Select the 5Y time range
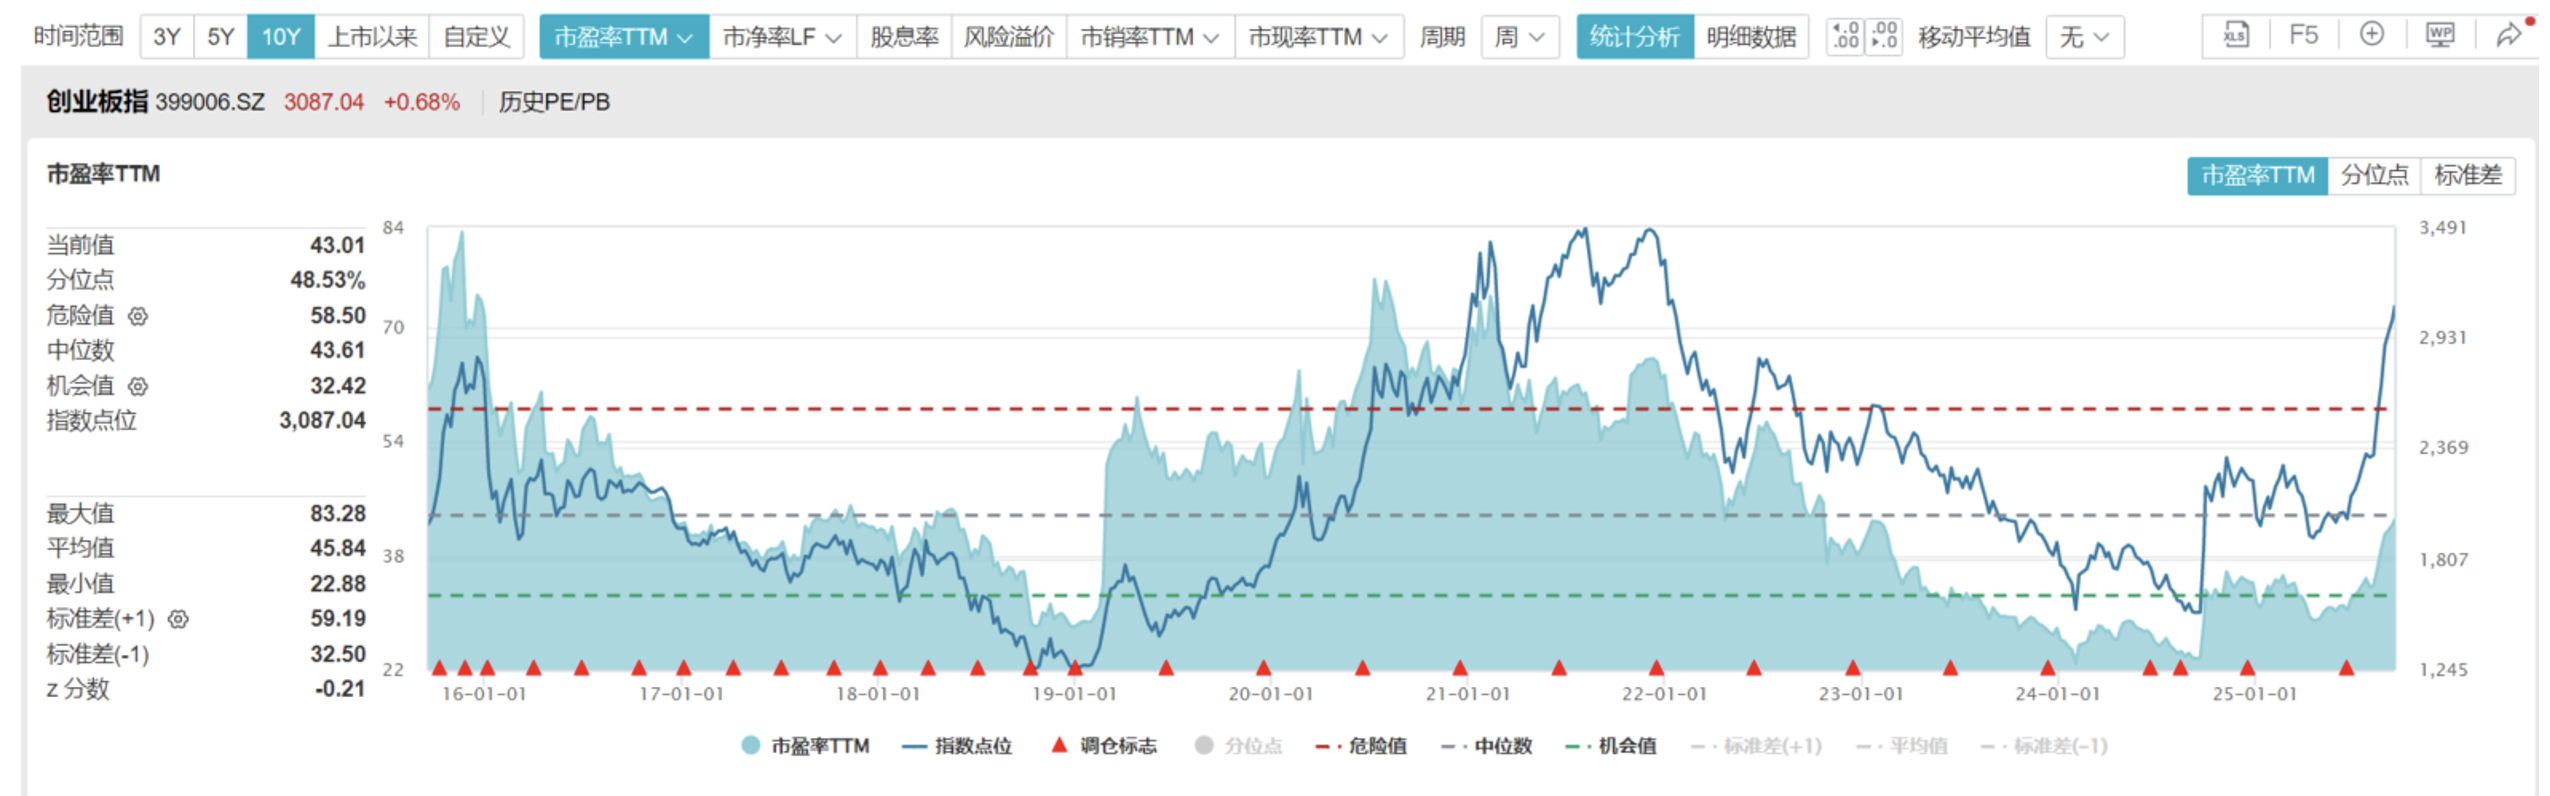The width and height of the screenshot is (2550, 796). [x=220, y=37]
